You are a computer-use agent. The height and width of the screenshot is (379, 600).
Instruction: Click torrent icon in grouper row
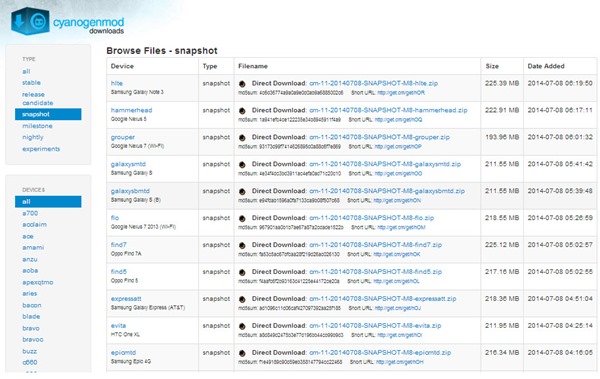pos(242,137)
